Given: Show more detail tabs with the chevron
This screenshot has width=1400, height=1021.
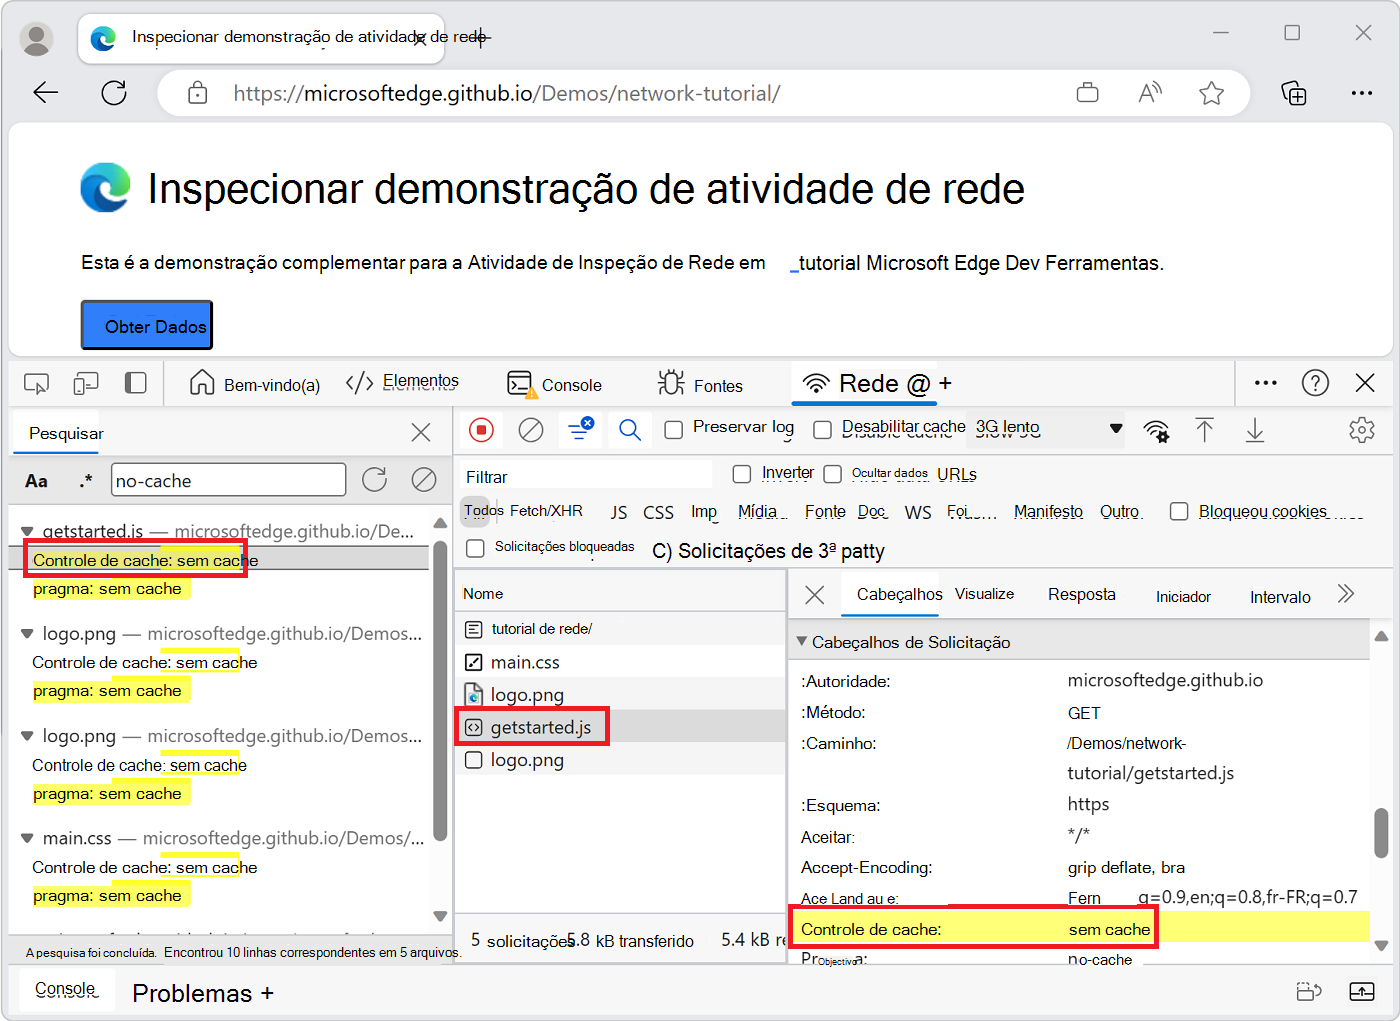Looking at the screenshot, I should coord(1346,594).
